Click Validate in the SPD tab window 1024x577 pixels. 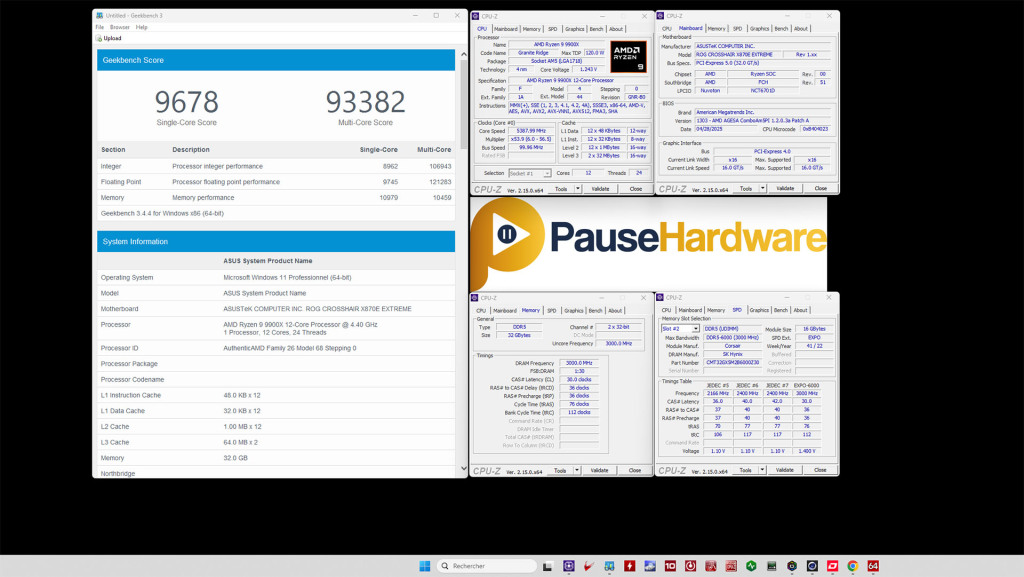(784, 470)
